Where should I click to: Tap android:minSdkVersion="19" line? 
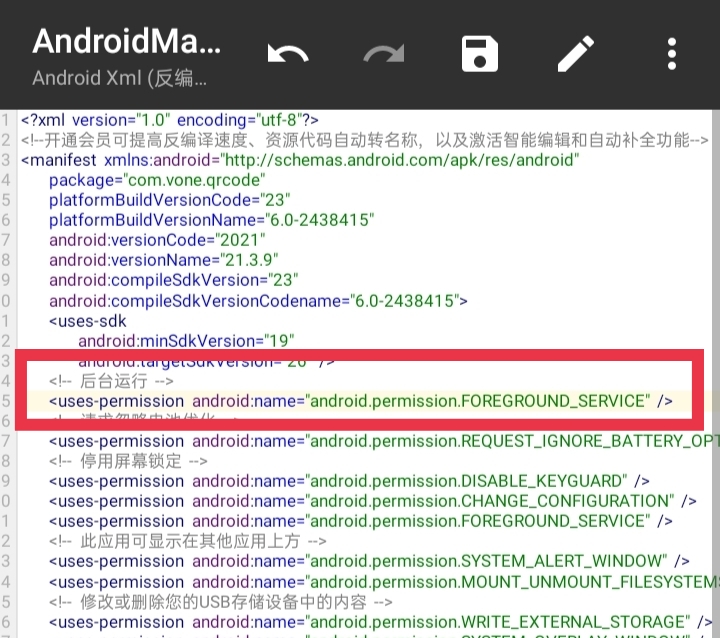(186, 341)
